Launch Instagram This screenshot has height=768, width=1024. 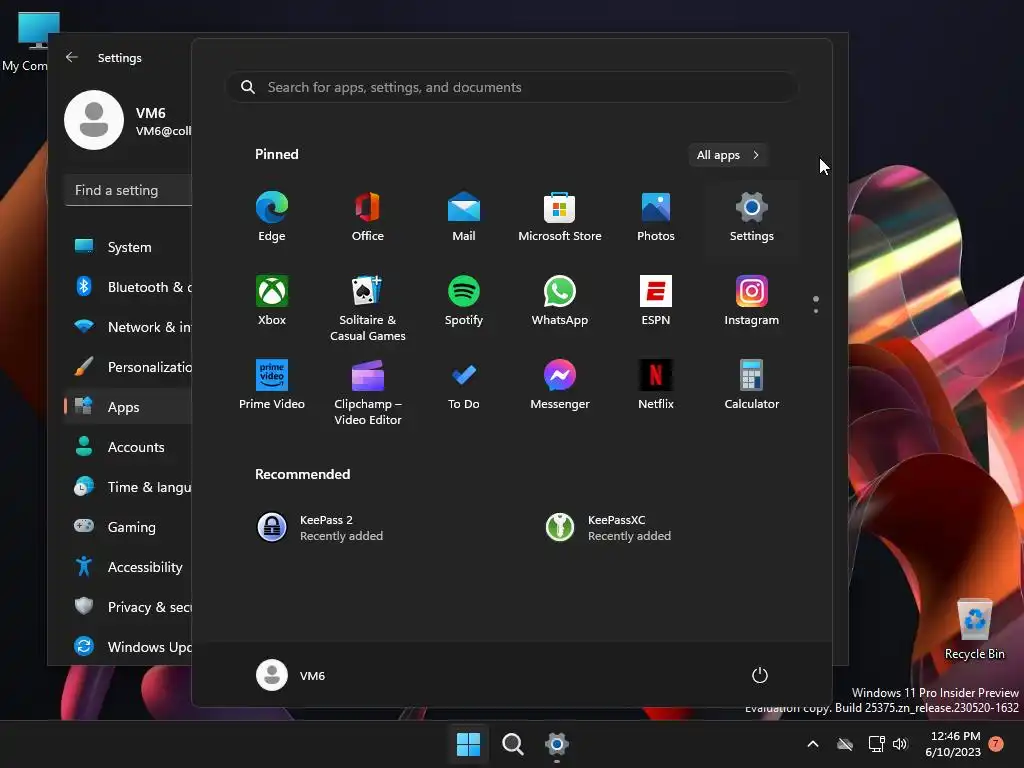pyautogui.click(x=752, y=300)
